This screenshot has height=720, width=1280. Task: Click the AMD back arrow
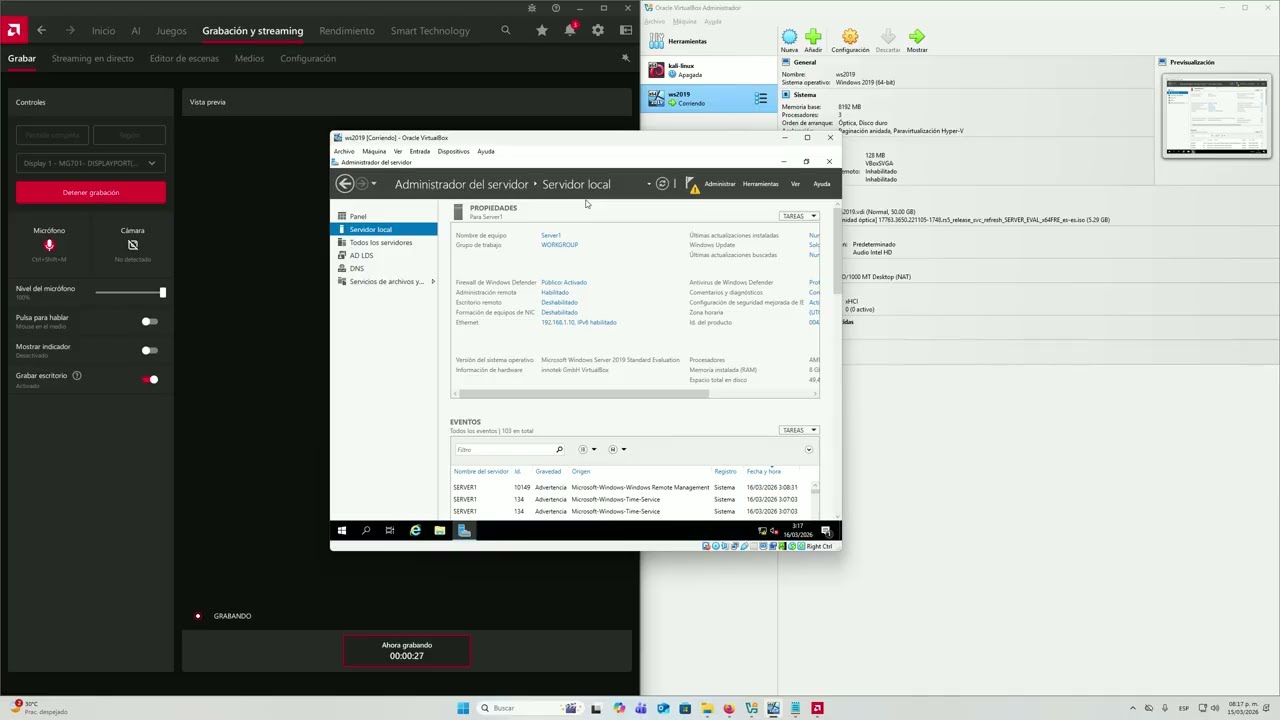[41, 30]
